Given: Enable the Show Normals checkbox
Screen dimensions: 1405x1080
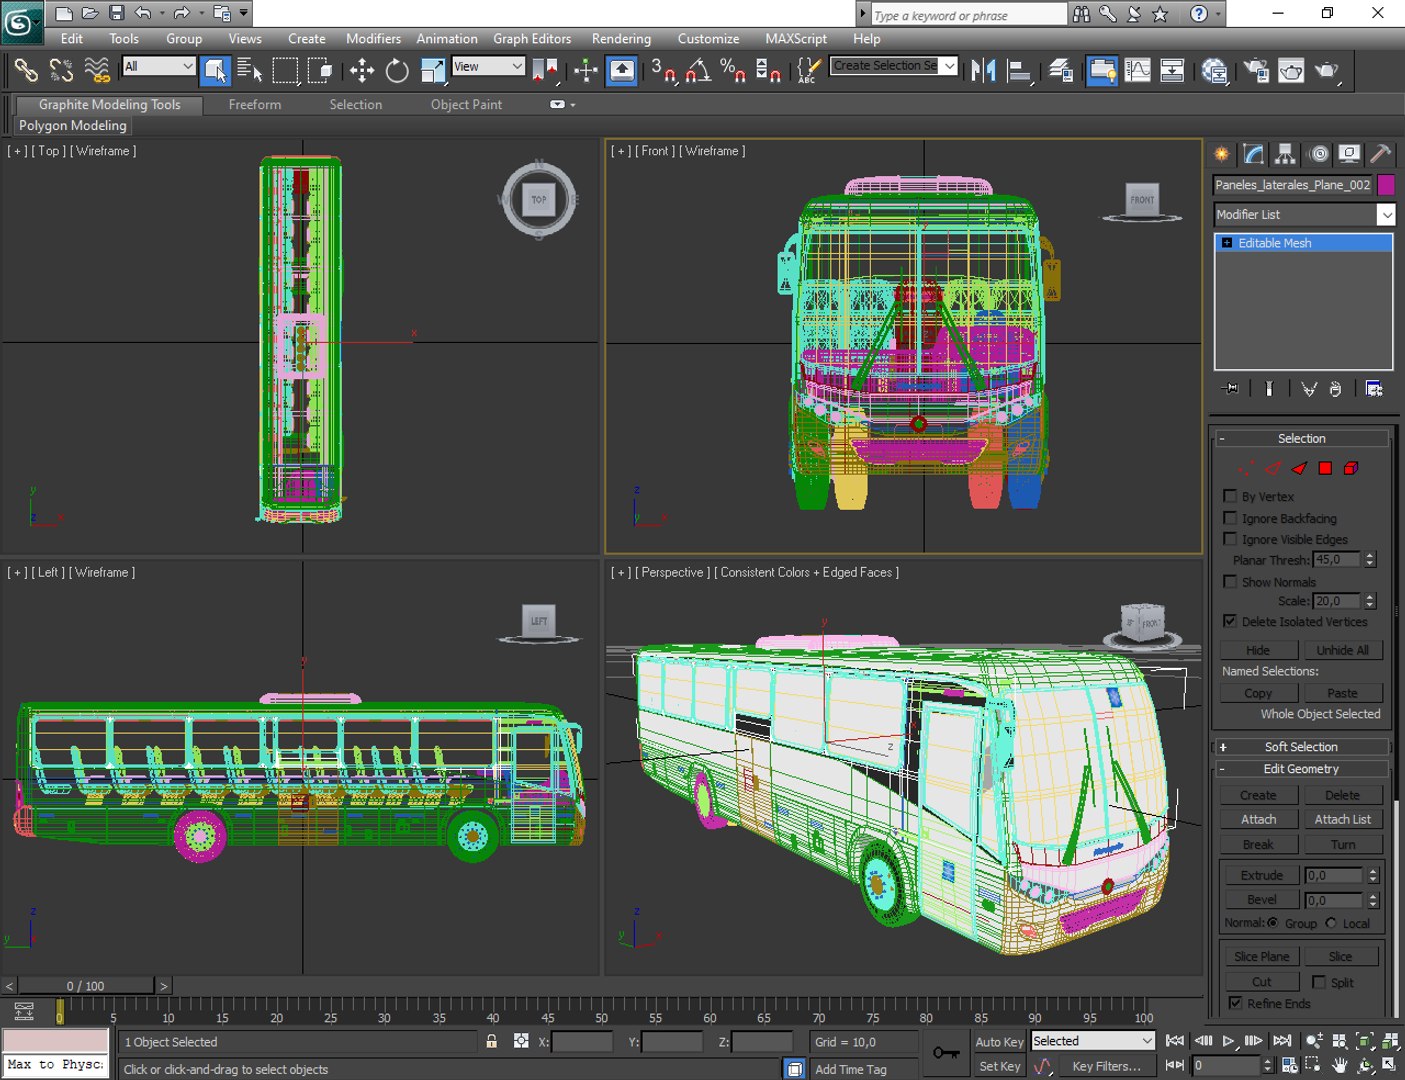Looking at the screenshot, I should 1230,582.
